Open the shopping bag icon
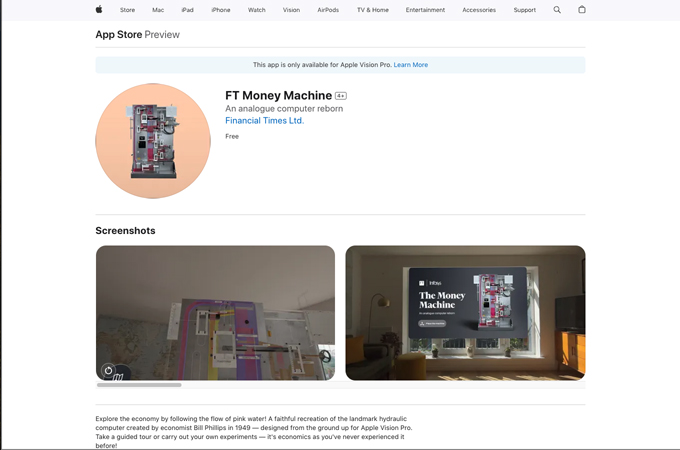The image size is (680, 450). pos(582,10)
